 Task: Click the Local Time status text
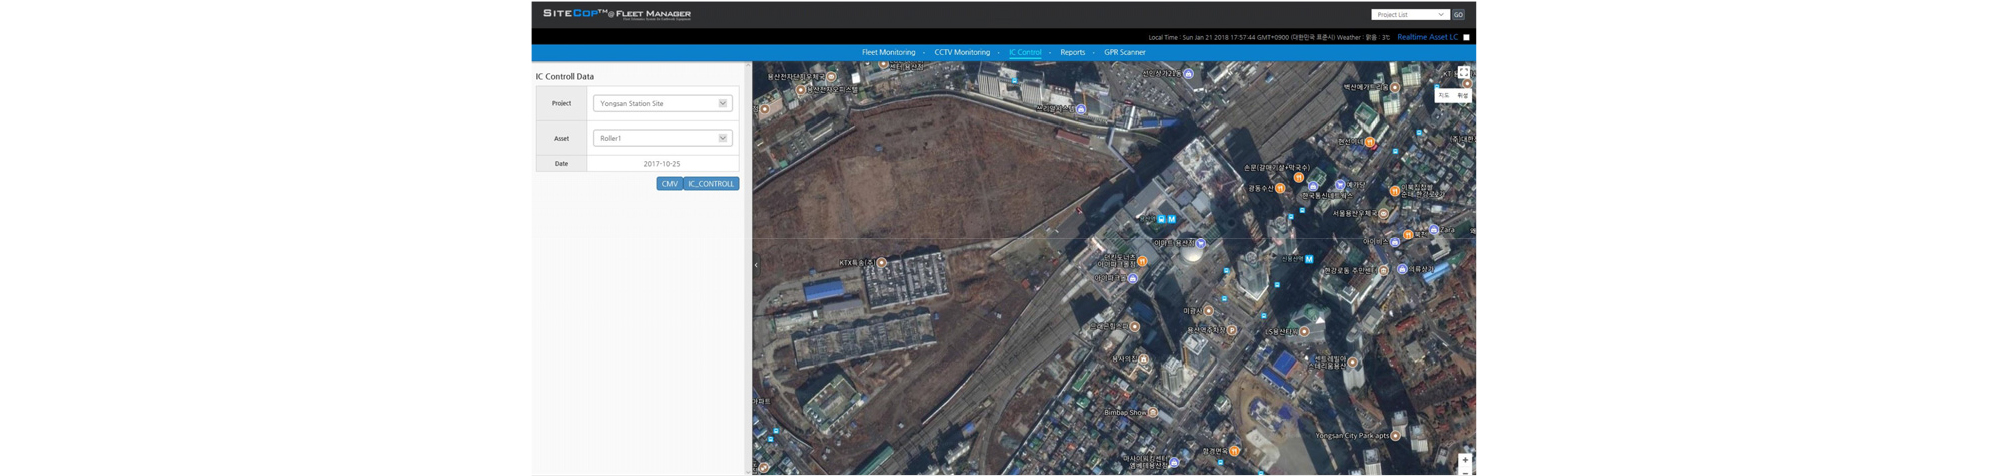click(1268, 37)
